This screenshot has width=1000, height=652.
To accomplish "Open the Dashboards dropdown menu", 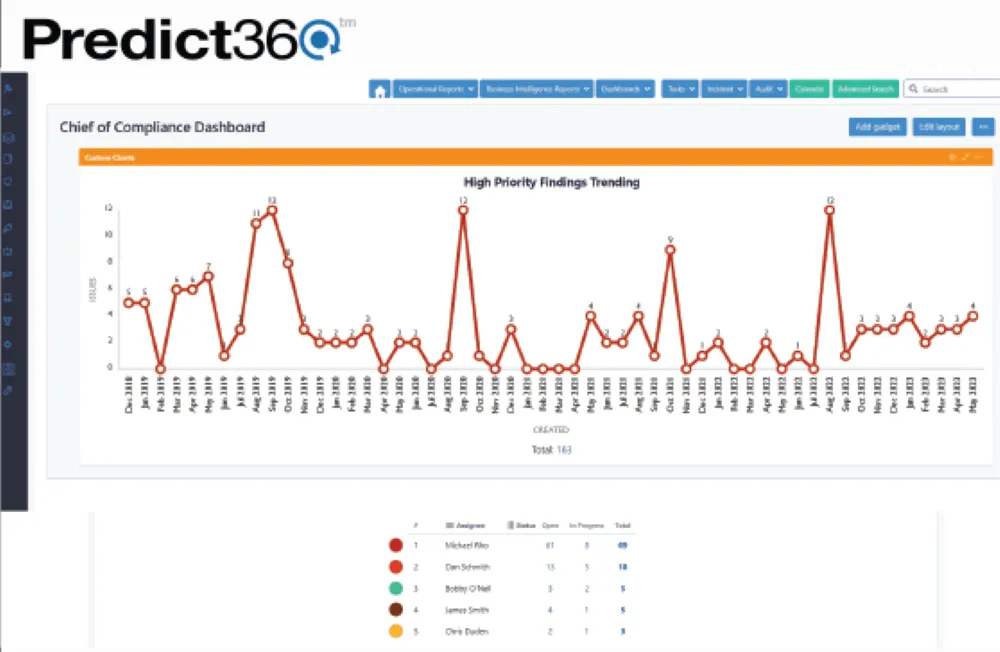I will pos(626,89).
